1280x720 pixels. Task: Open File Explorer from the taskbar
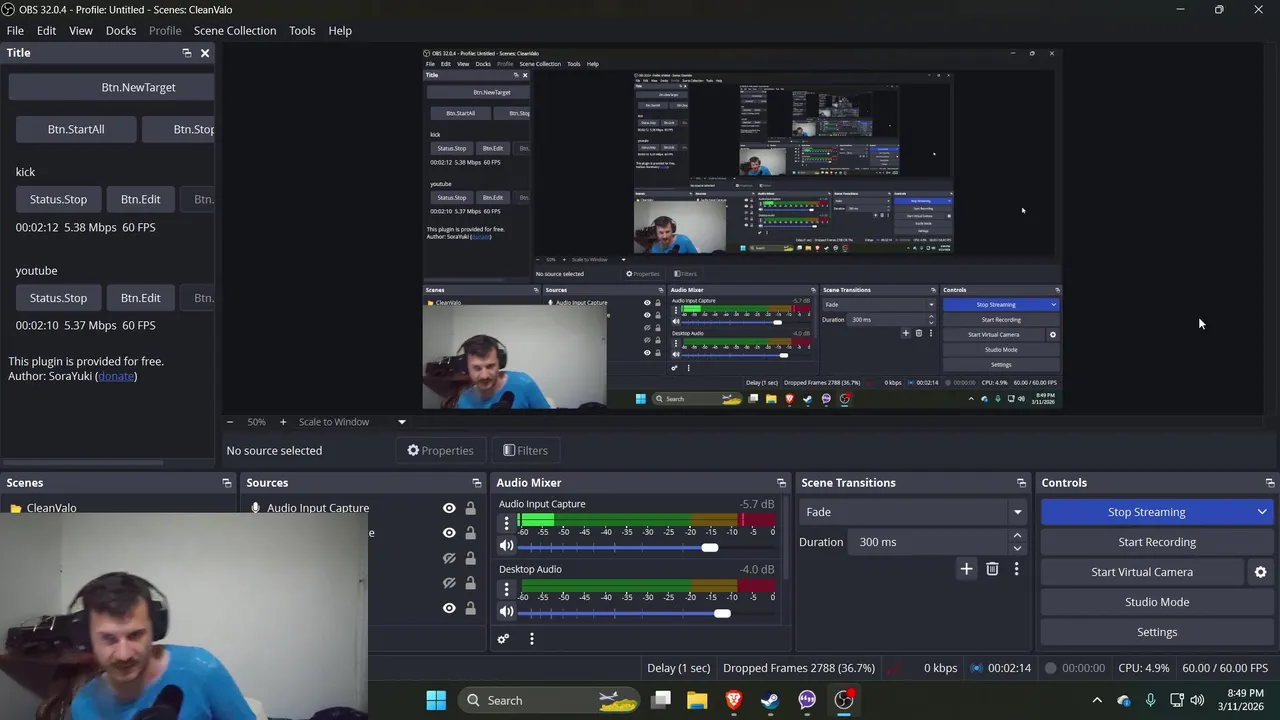pos(697,700)
